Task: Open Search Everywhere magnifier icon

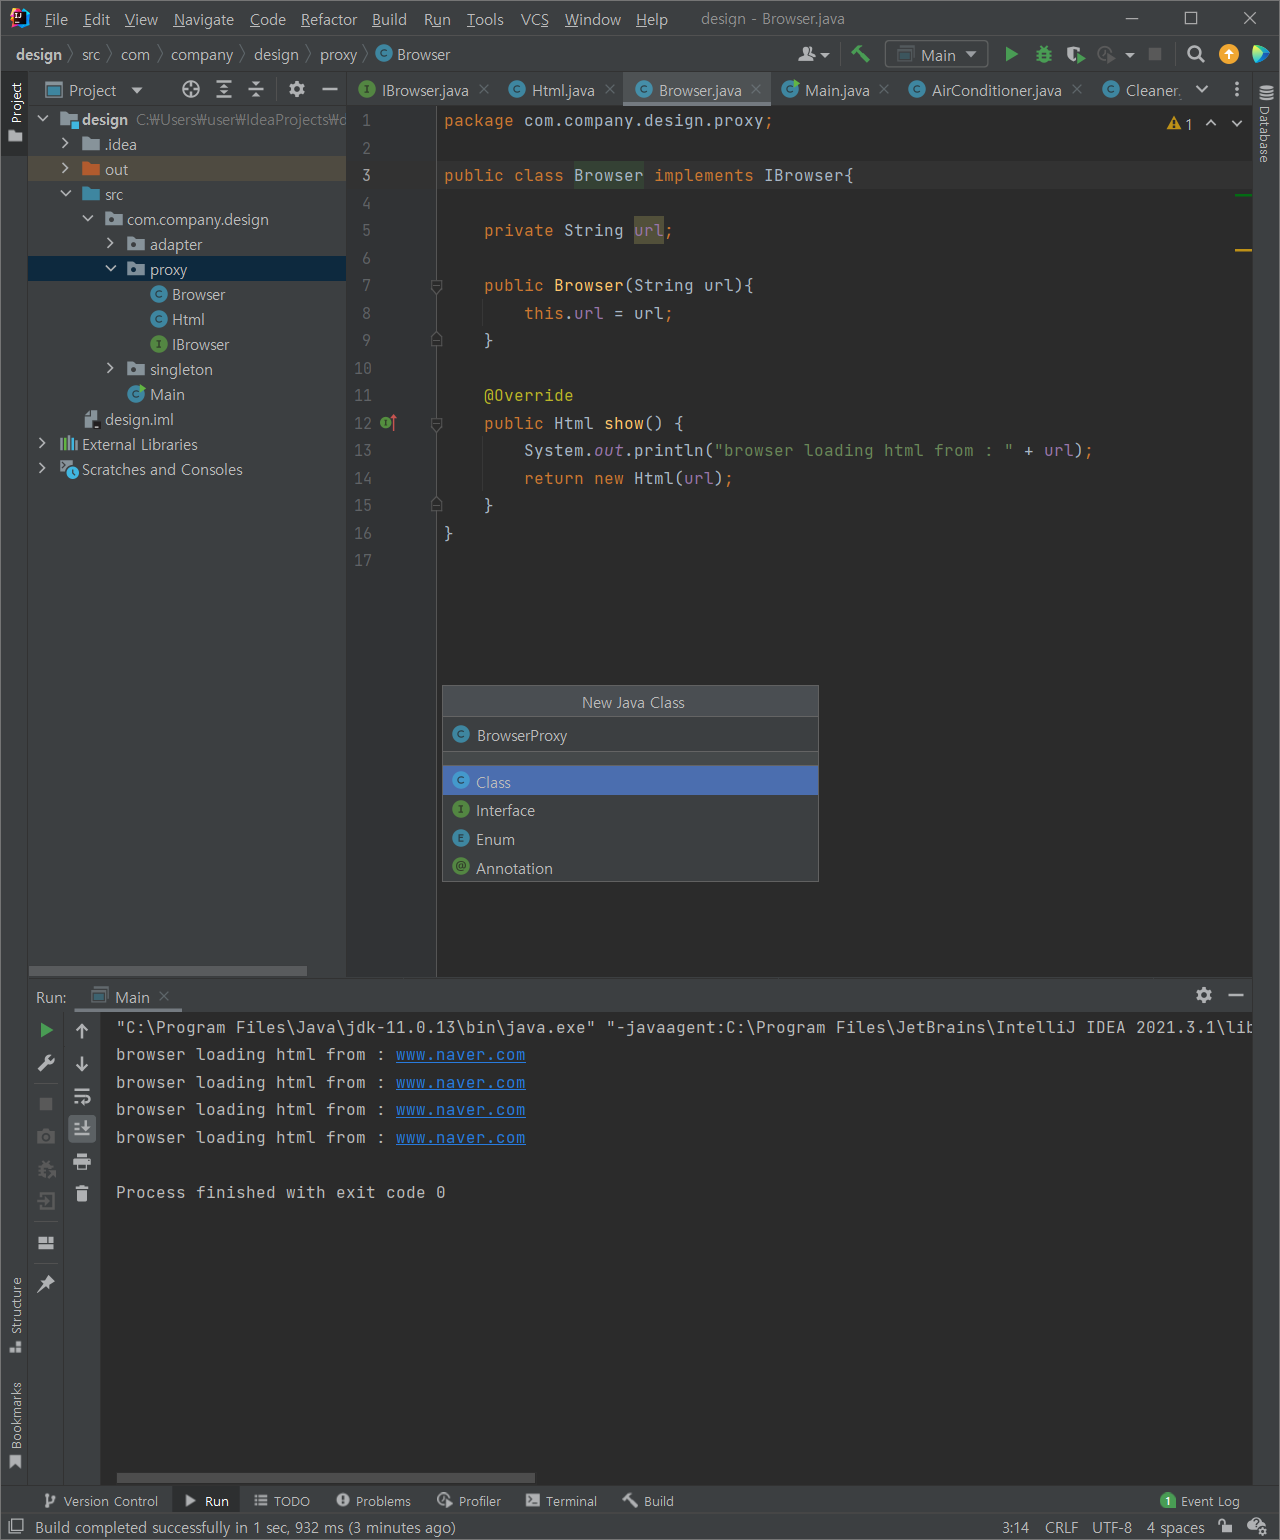Action: coord(1195,54)
